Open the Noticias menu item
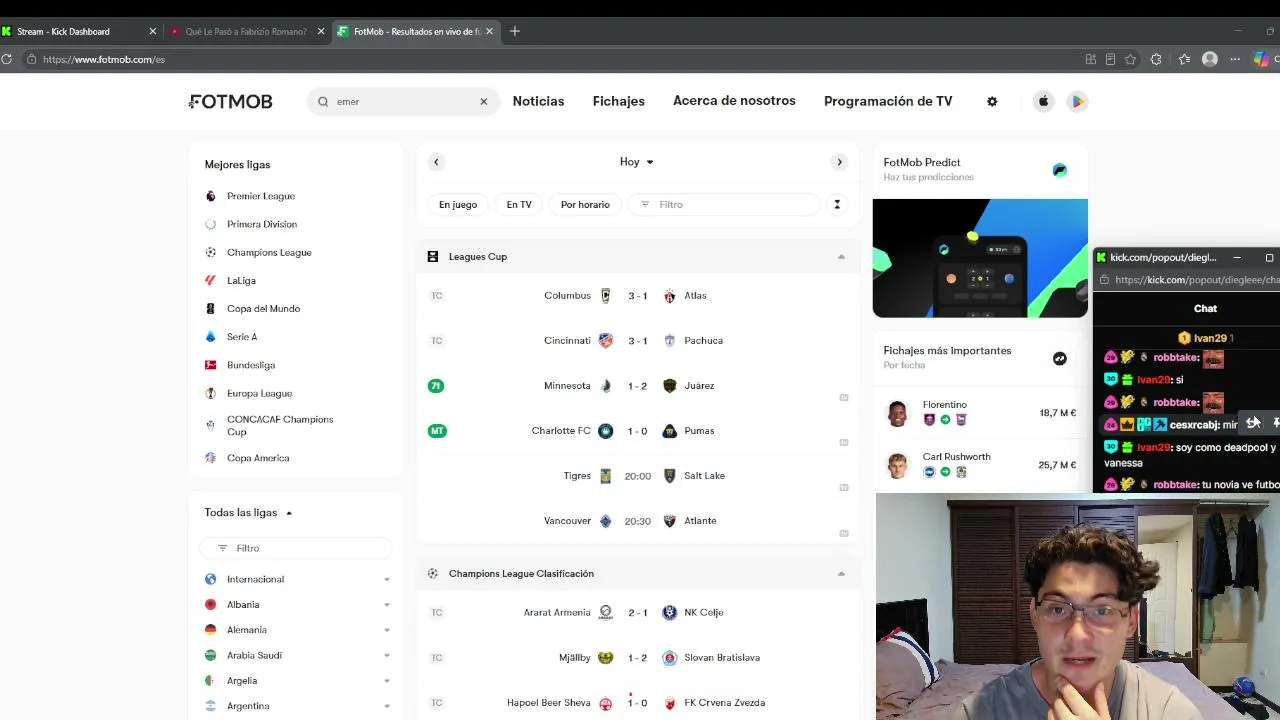1280x720 pixels. click(538, 101)
